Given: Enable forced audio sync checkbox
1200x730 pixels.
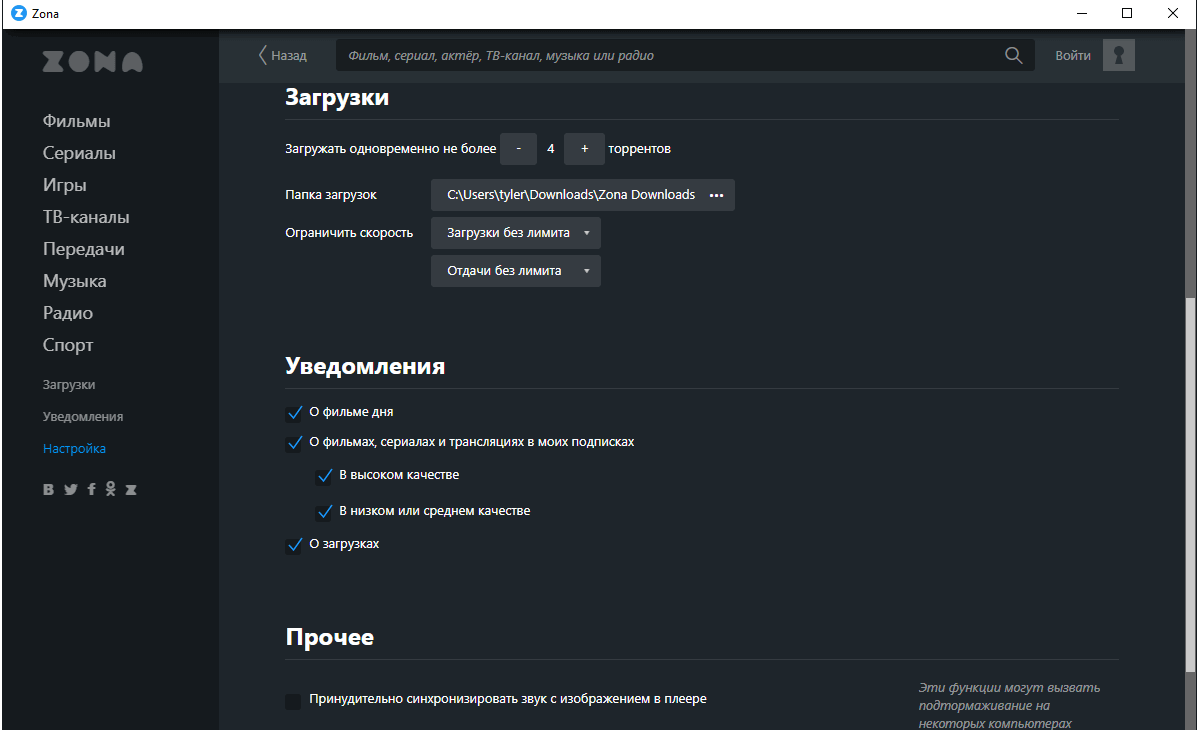Looking at the screenshot, I should click(293, 701).
